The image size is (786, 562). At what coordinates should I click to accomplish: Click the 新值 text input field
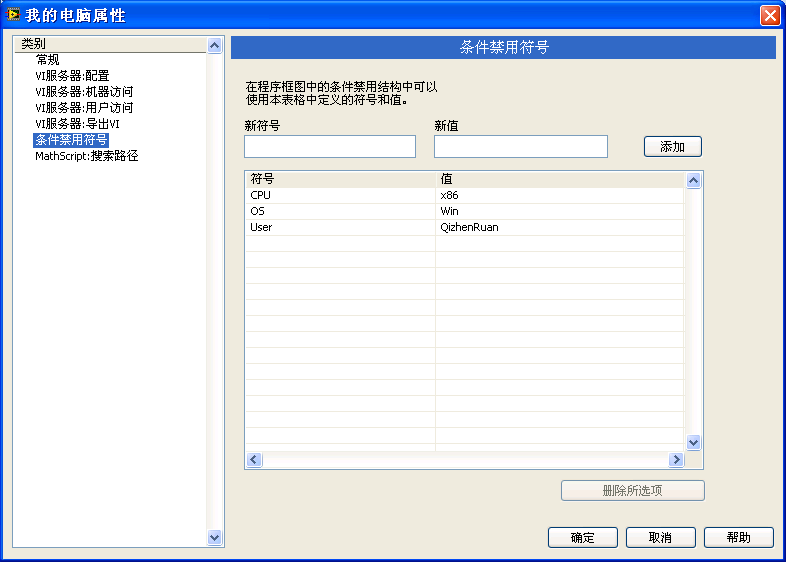pos(520,147)
